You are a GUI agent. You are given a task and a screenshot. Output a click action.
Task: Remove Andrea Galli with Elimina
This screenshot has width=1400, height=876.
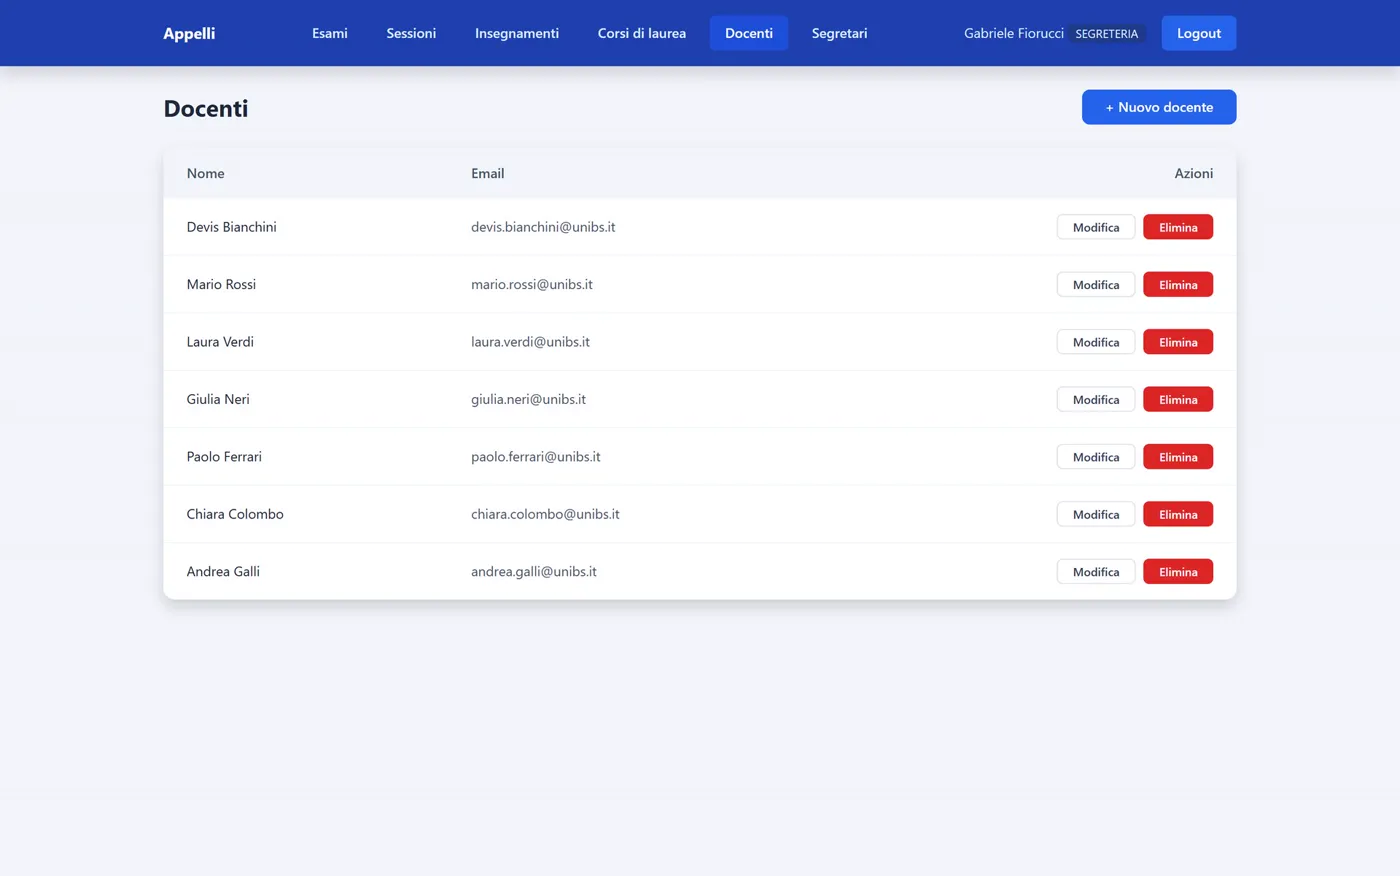[x=1178, y=572]
